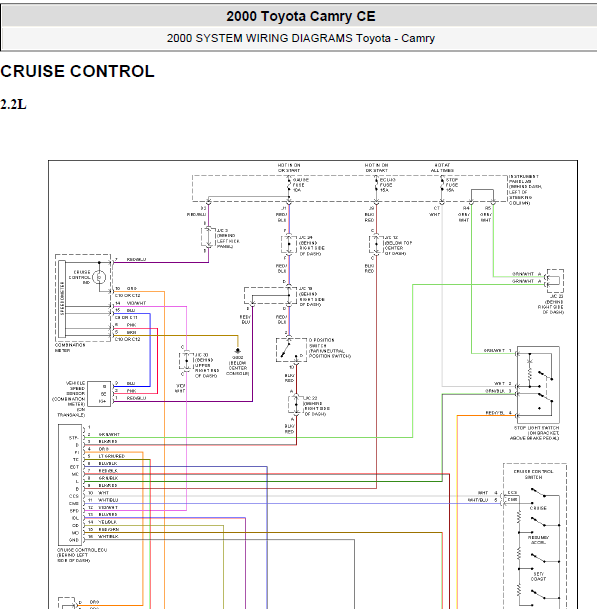This screenshot has height=609, width=597.
Task: Click the SET/COAST switch contact
Action: (538, 559)
